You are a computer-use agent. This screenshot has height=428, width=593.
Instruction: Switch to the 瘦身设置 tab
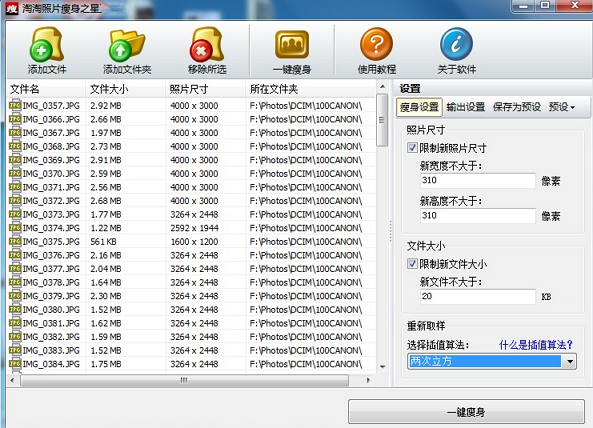419,107
